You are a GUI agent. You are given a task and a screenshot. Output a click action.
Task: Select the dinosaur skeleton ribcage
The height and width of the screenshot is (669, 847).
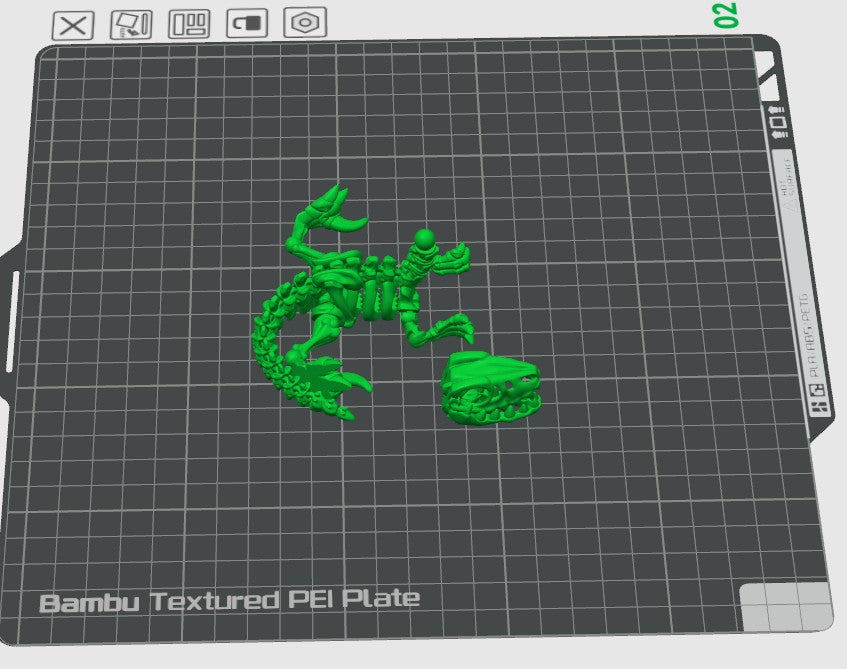click(x=376, y=290)
